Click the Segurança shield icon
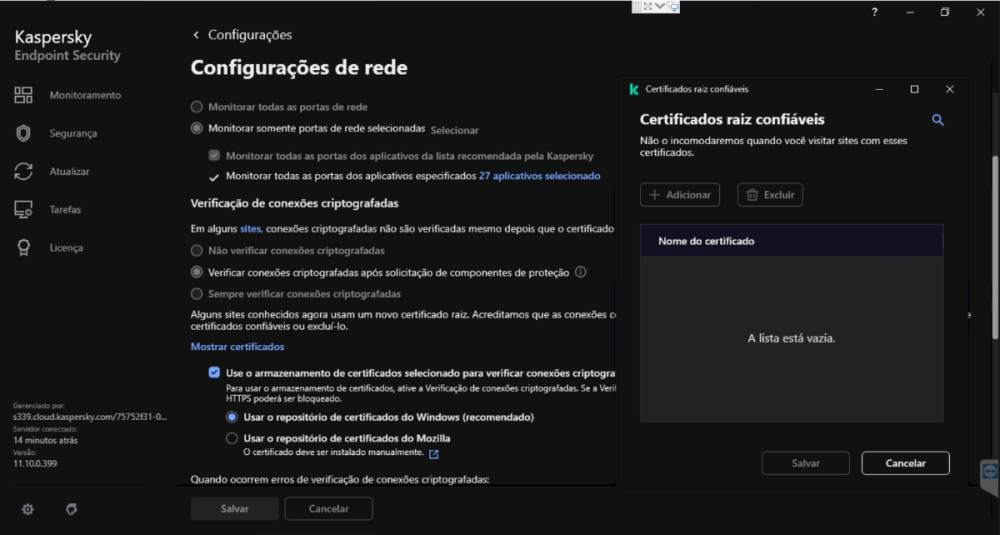Image resolution: width=1000 pixels, height=535 pixels. click(24, 133)
